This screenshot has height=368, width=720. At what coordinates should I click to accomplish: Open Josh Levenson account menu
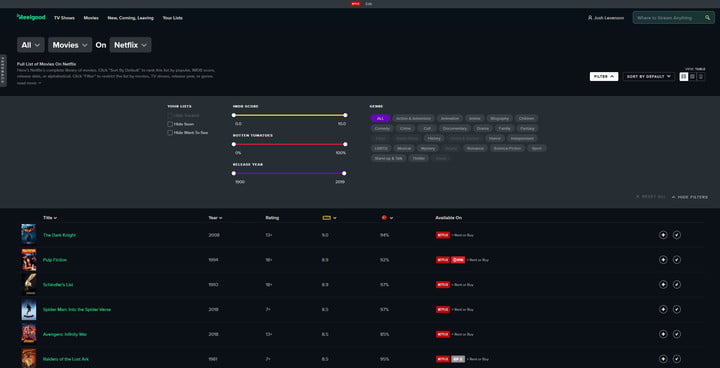(606, 18)
